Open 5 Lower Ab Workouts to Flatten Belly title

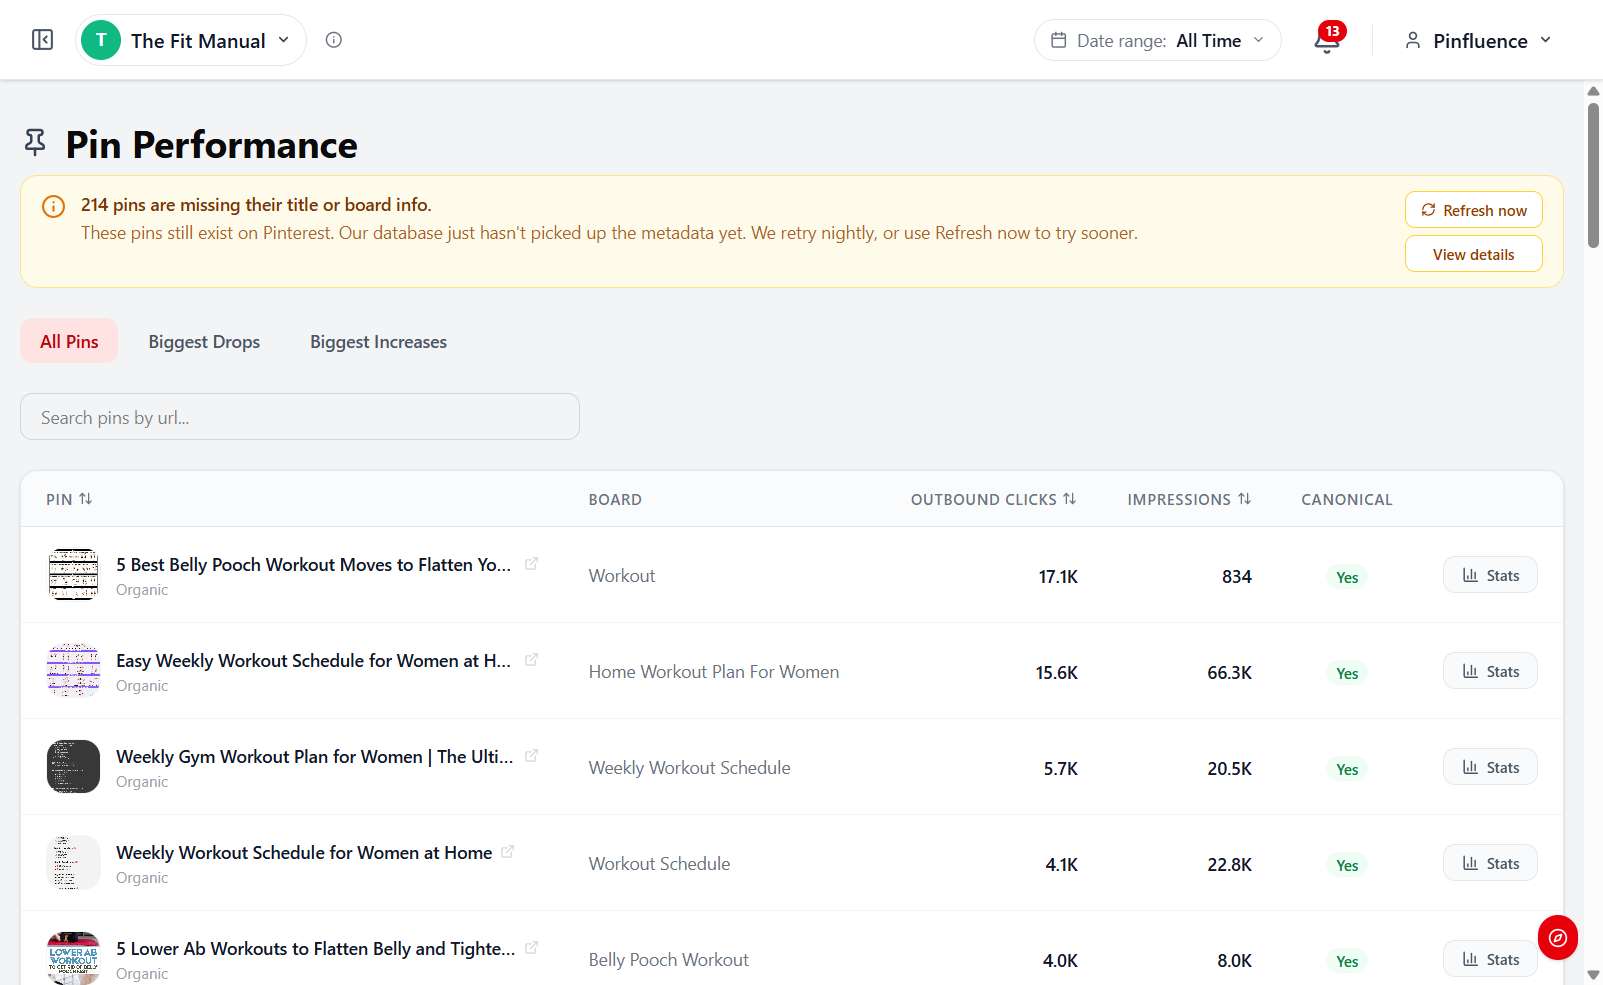point(316,949)
